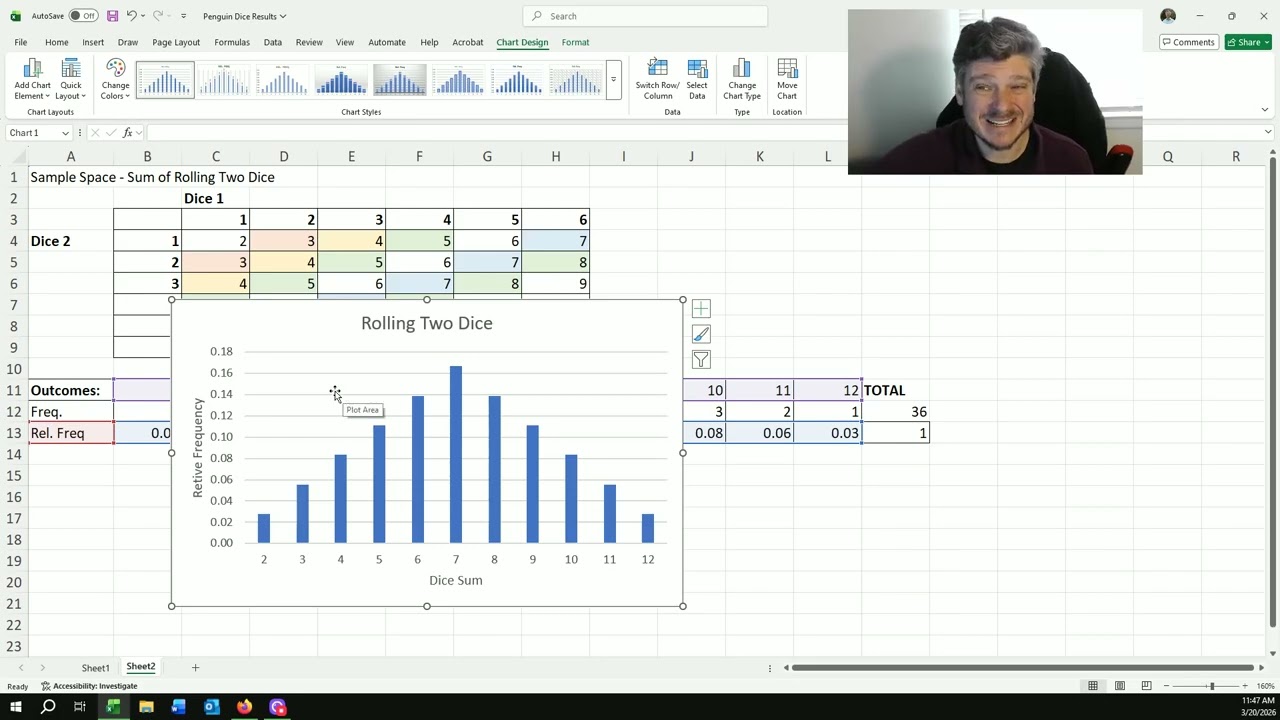Click the Dice Sum axis title
This screenshot has width=1280, height=720.
tap(455, 580)
